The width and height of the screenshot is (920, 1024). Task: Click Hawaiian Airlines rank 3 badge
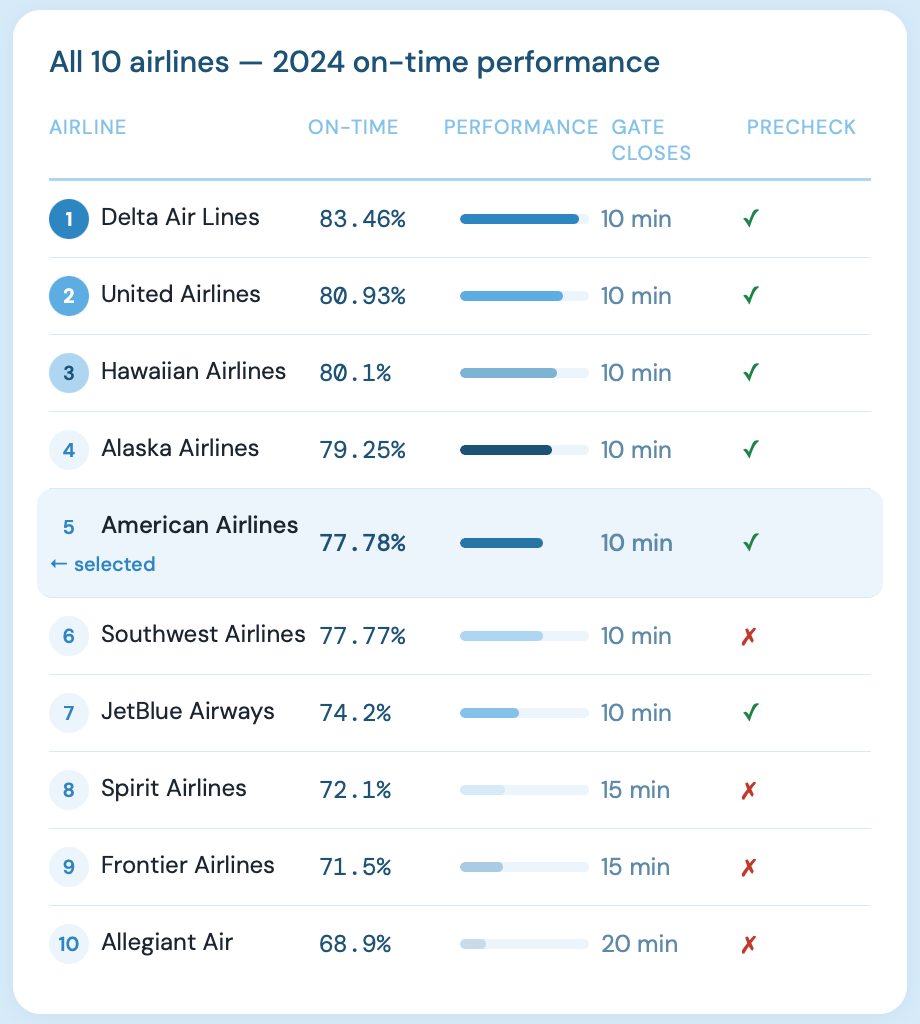pyautogui.click(x=69, y=373)
